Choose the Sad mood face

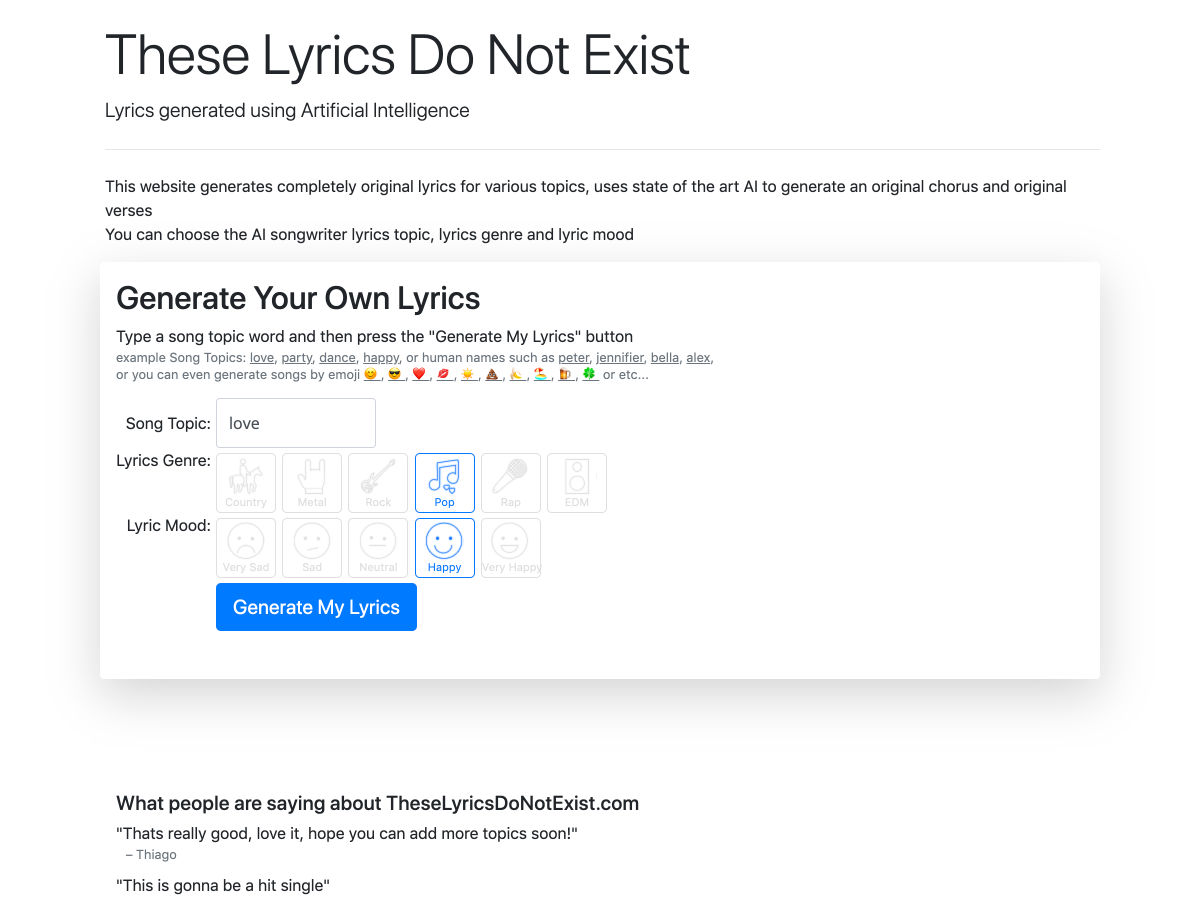(x=312, y=548)
